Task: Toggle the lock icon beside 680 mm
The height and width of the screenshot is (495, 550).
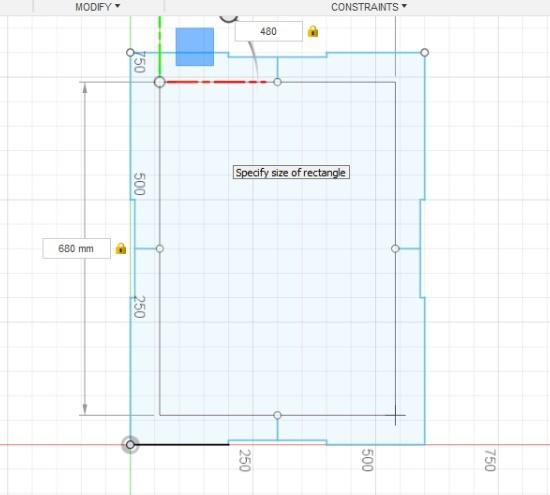Action: point(121,248)
